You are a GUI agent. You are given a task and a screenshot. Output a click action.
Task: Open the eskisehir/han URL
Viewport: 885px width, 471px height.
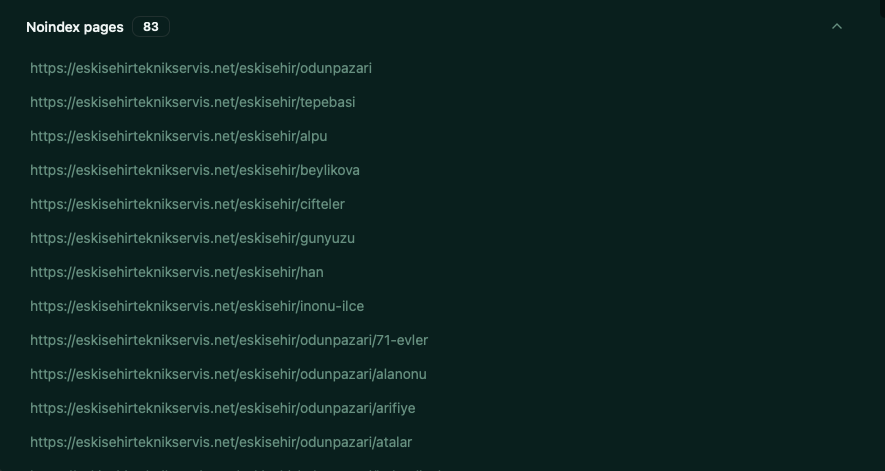tap(177, 272)
